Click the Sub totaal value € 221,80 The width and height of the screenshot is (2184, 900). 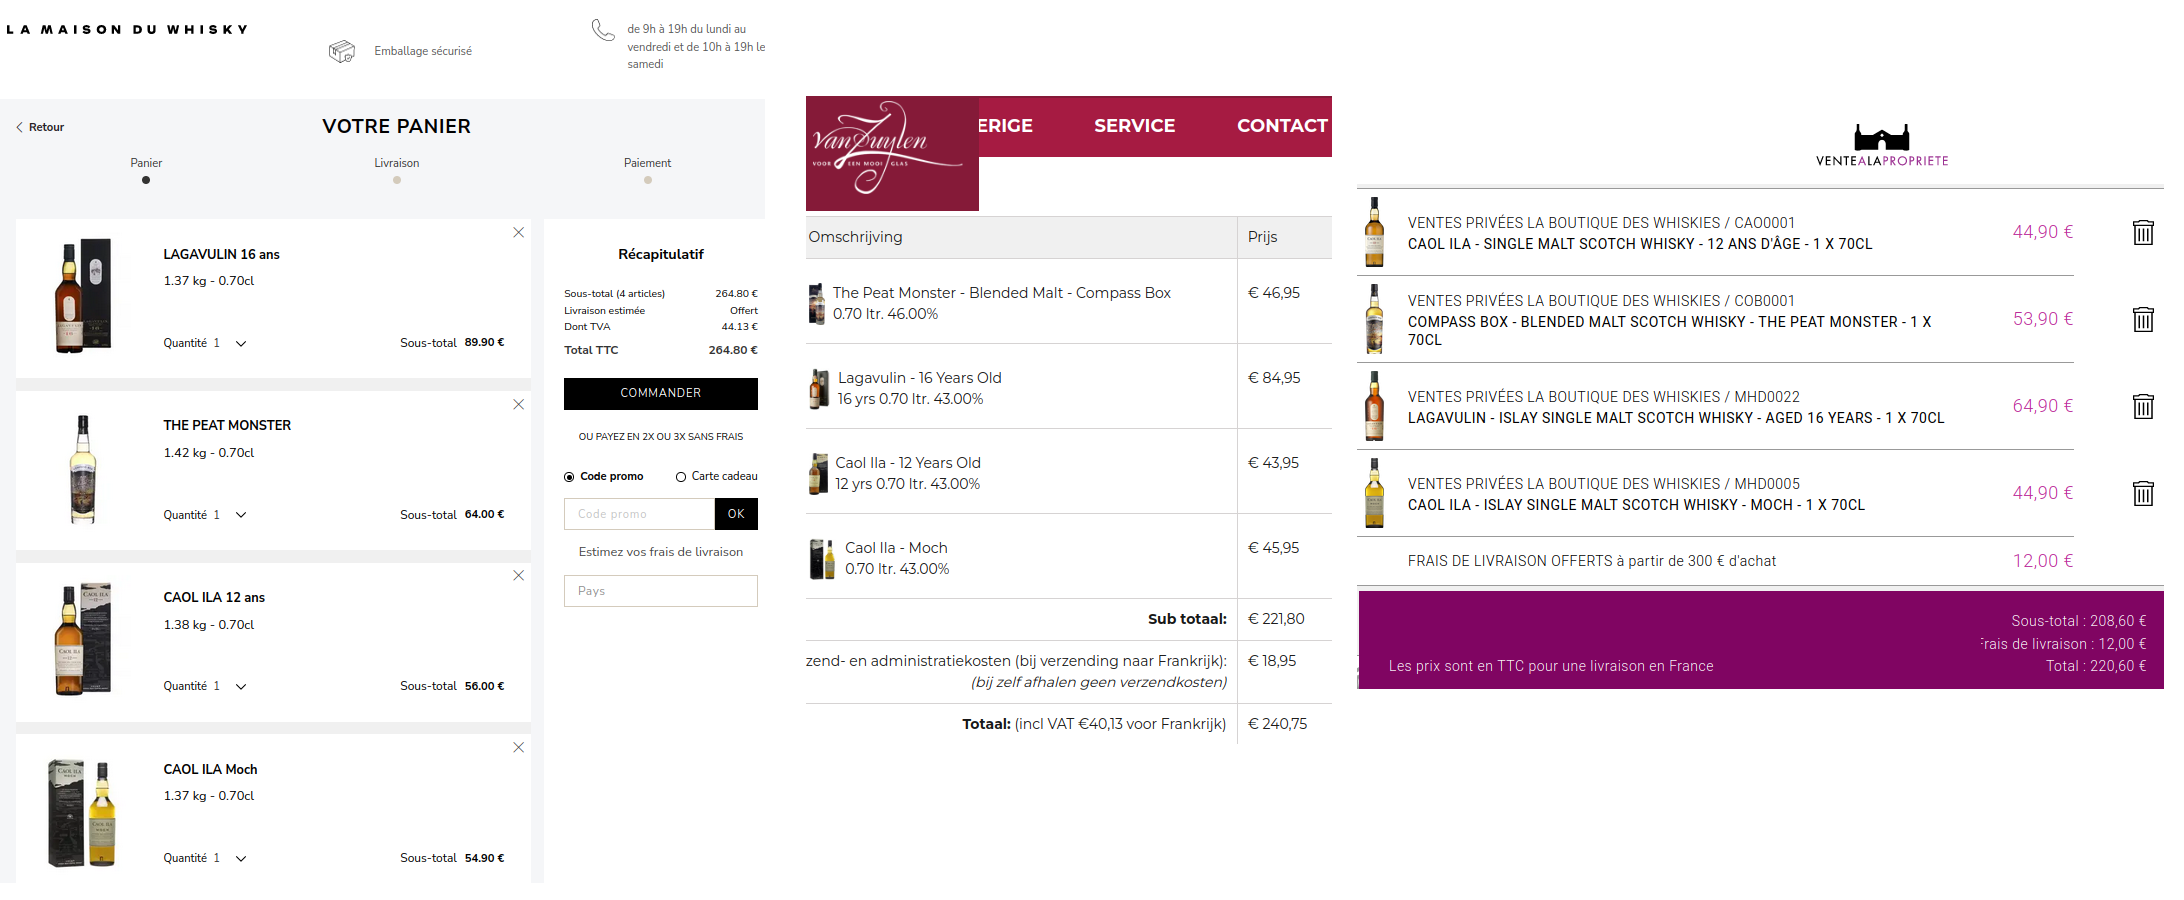[1276, 619]
